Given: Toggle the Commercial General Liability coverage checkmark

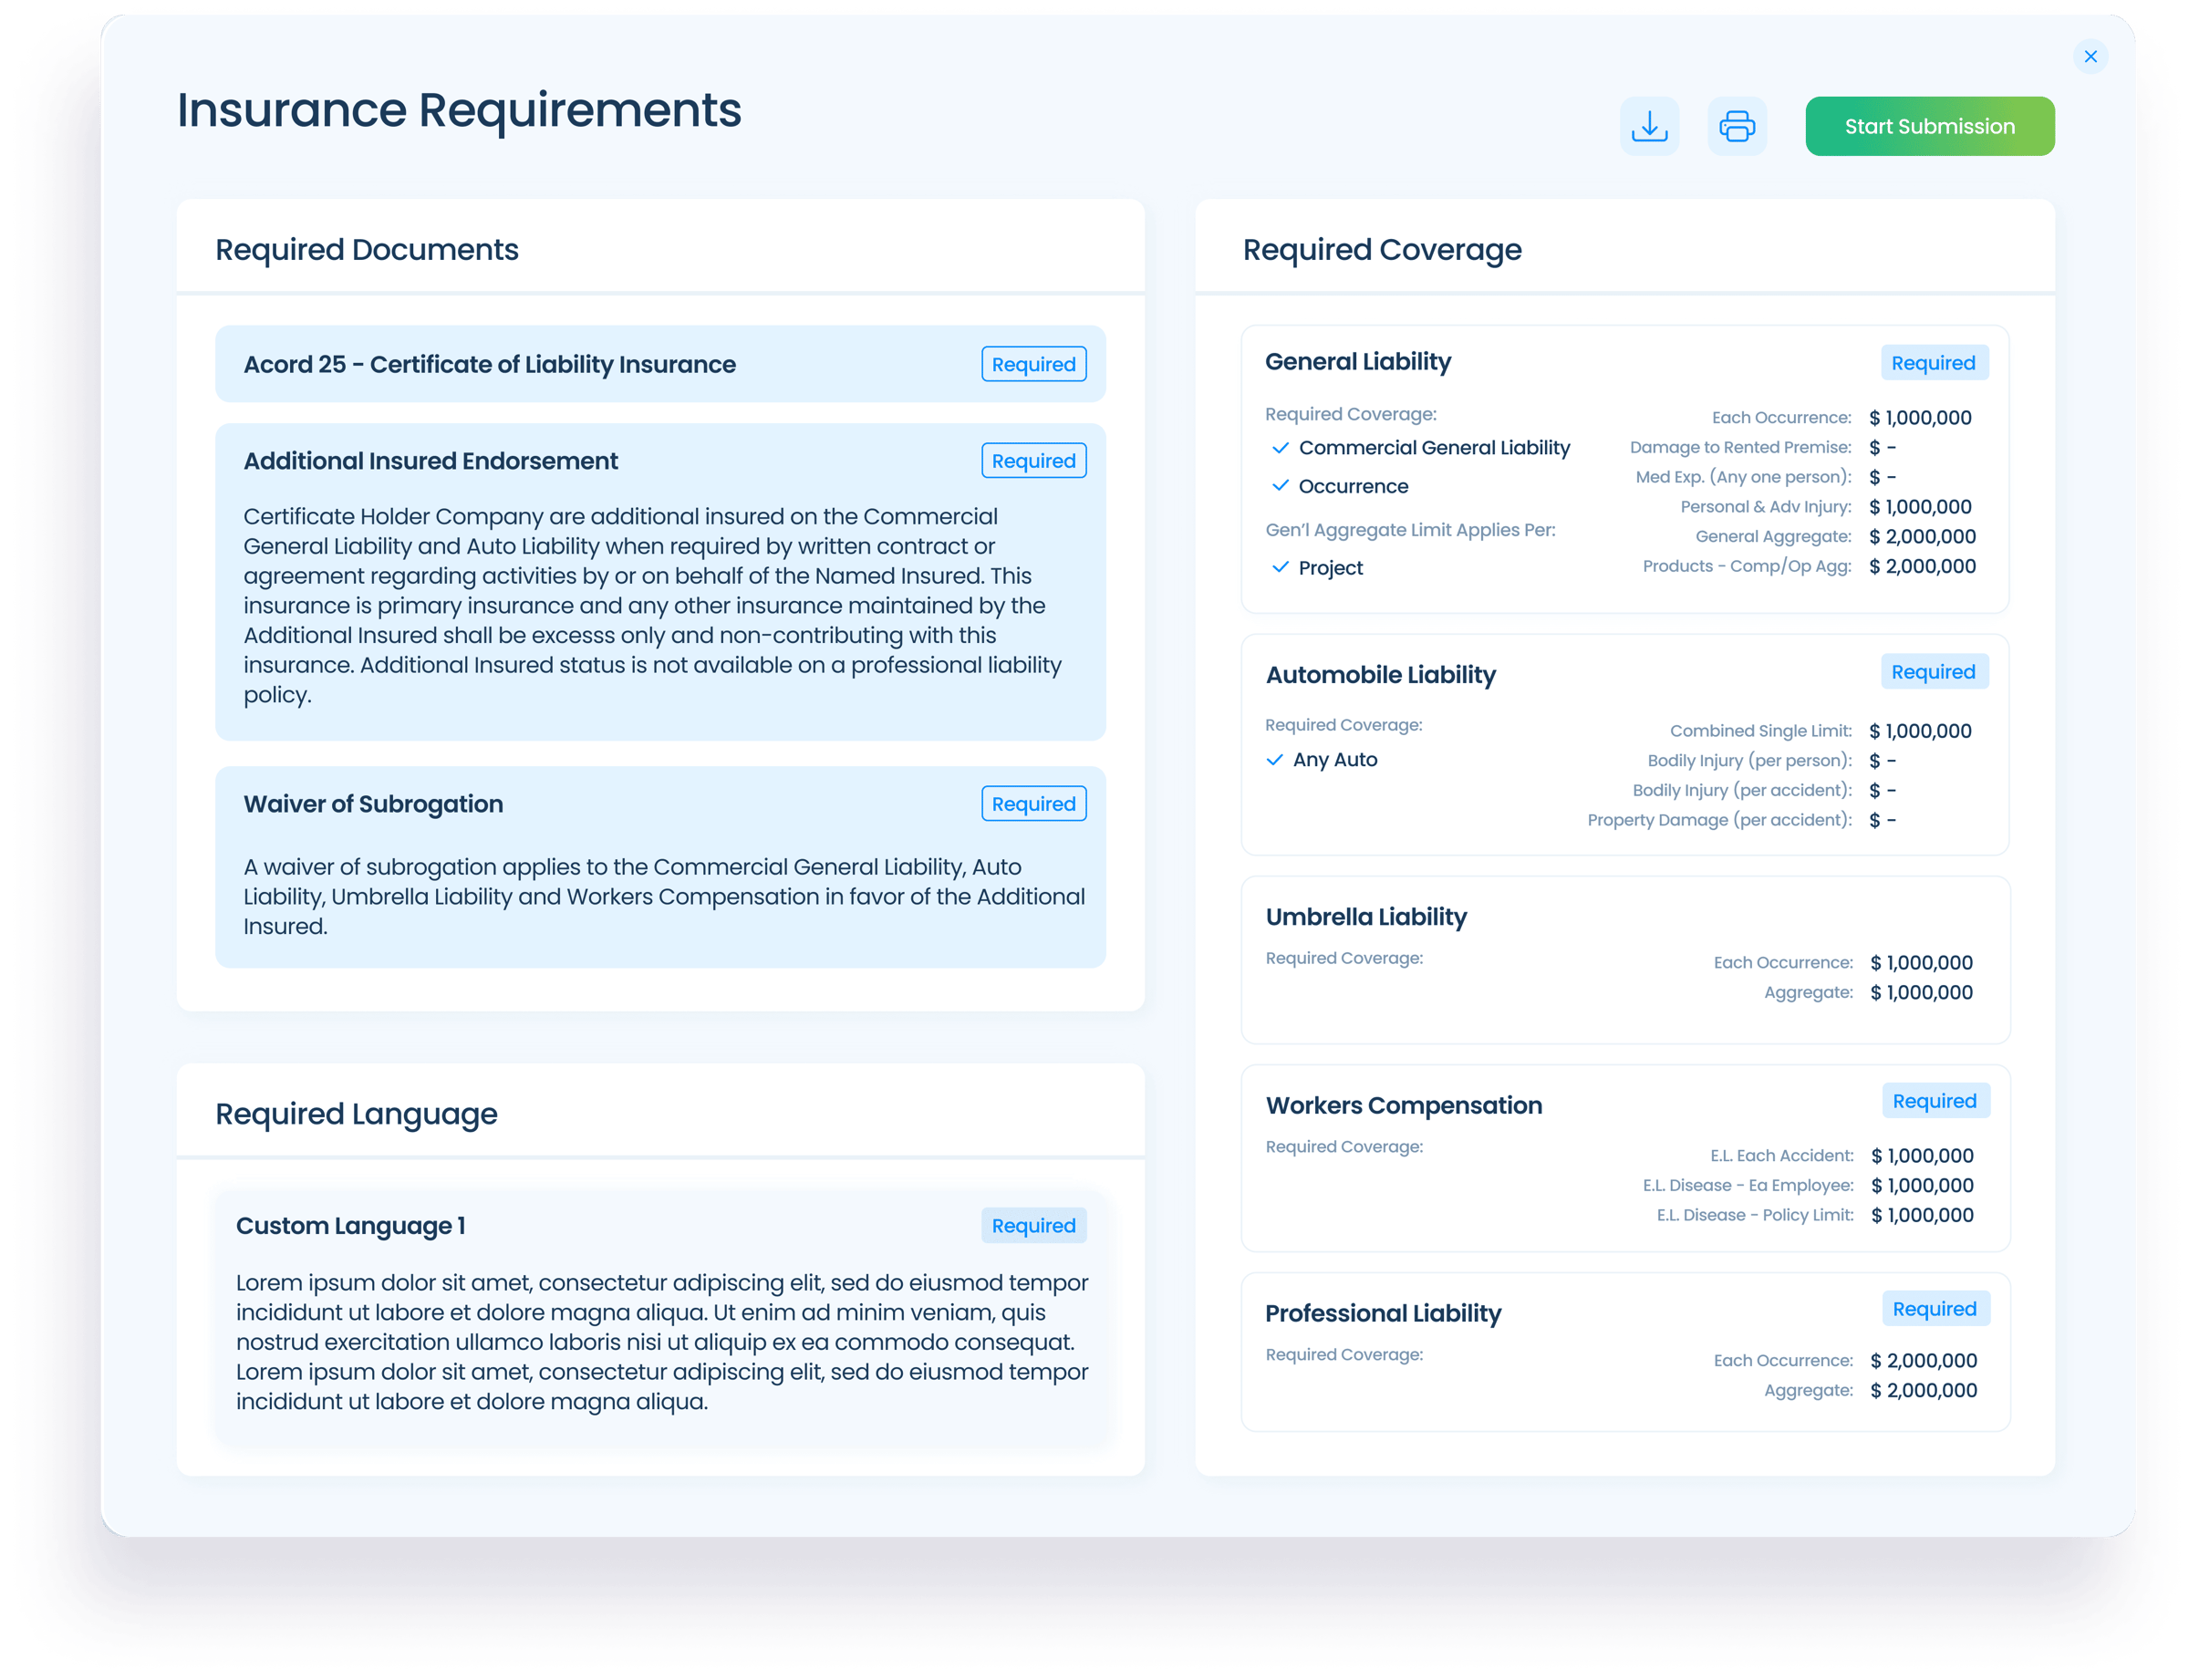Looking at the screenshot, I should [1281, 448].
